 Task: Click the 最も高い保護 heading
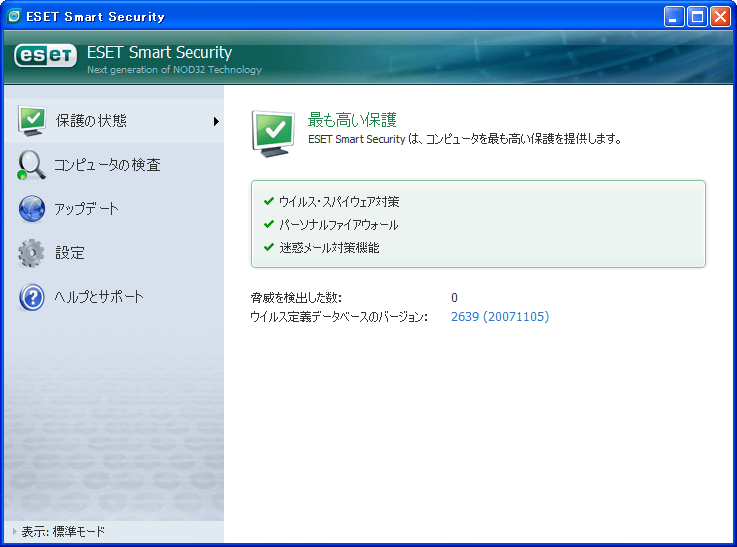pos(352,120)
